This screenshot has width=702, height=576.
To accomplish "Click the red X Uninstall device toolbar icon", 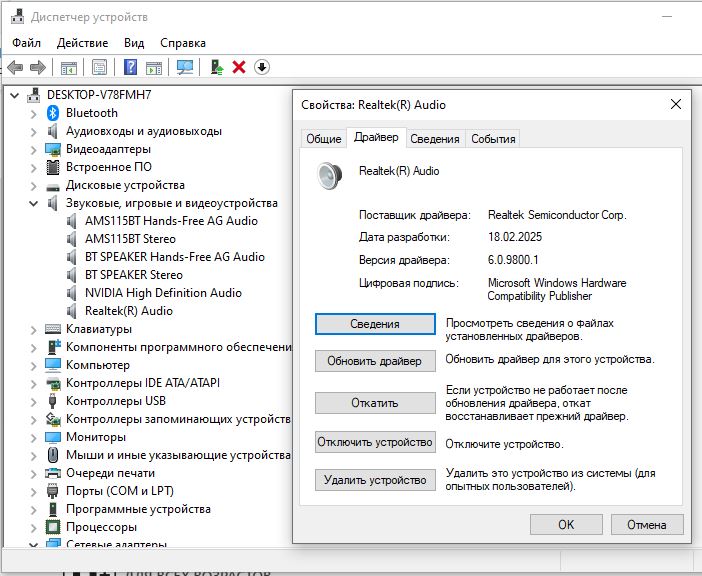I will click(239, 67).
